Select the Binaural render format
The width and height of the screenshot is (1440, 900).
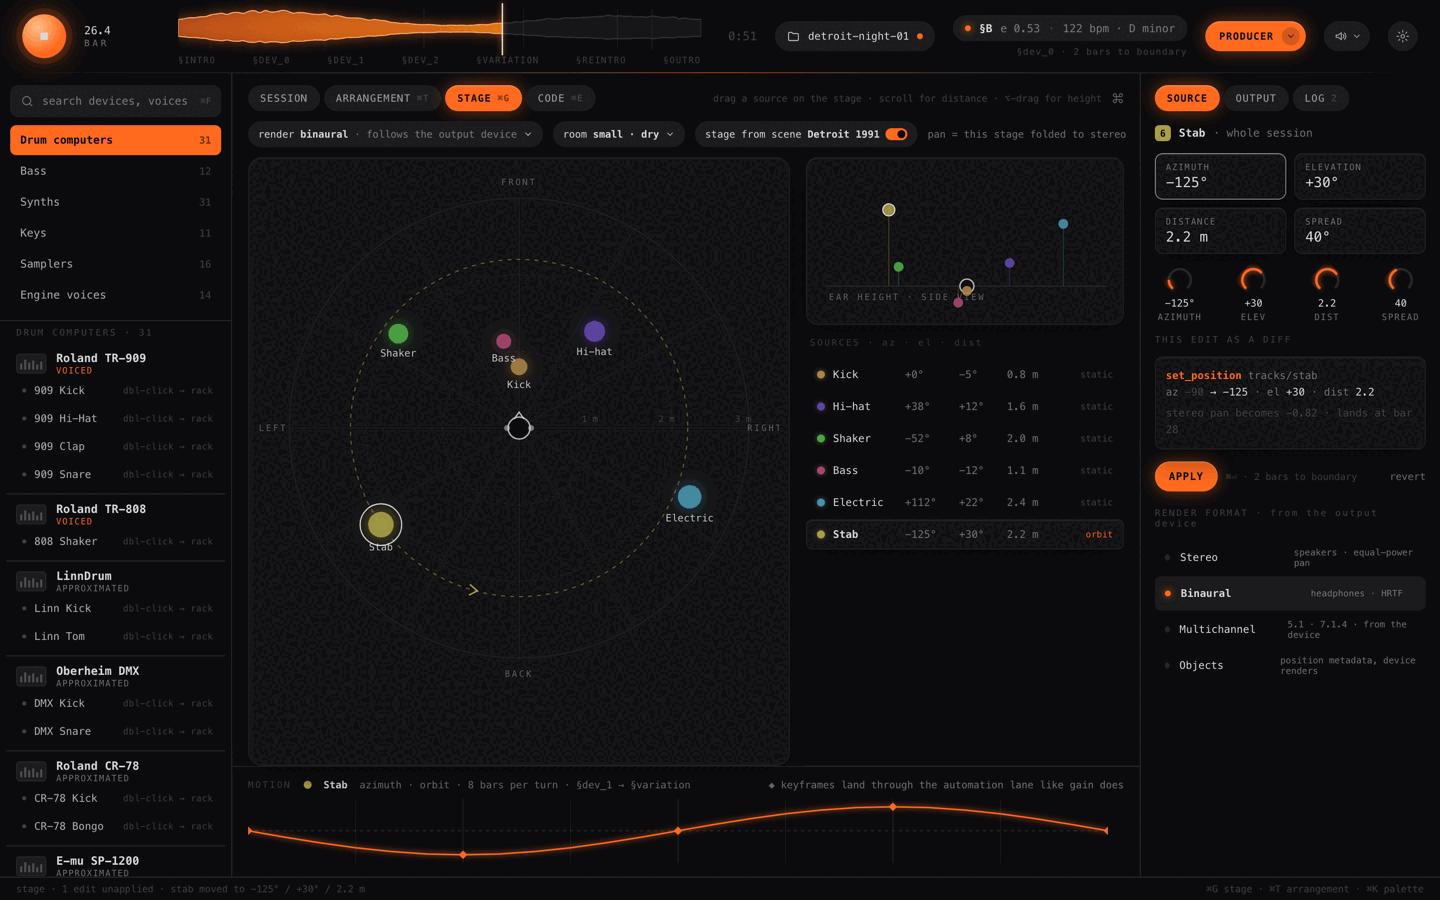(x=1290, y=593)
